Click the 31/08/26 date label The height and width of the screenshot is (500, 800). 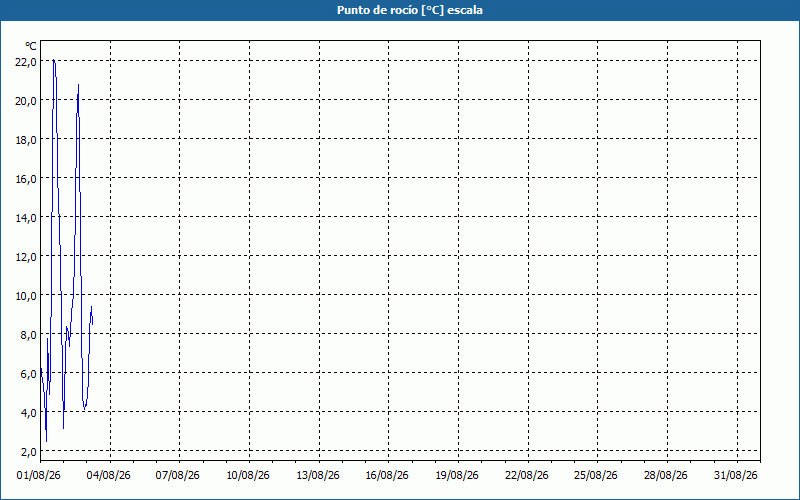[x=736, y=476]
